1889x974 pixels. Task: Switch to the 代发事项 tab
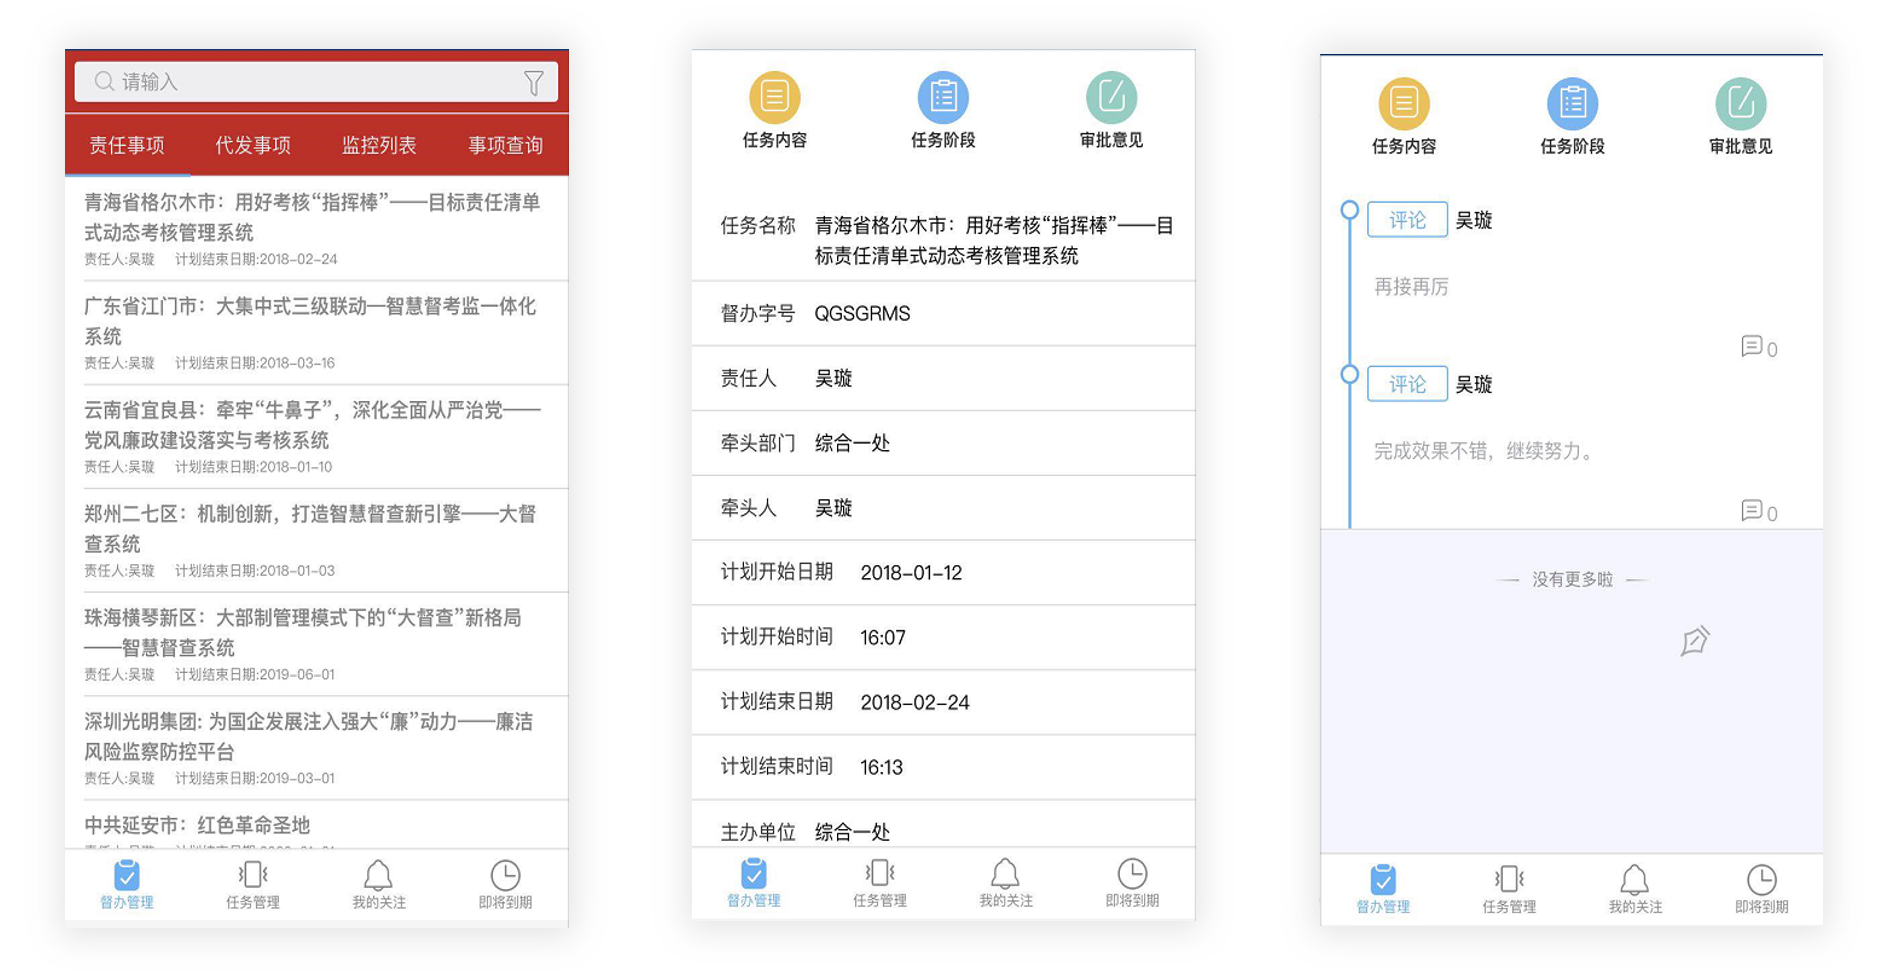coord(253,145)
